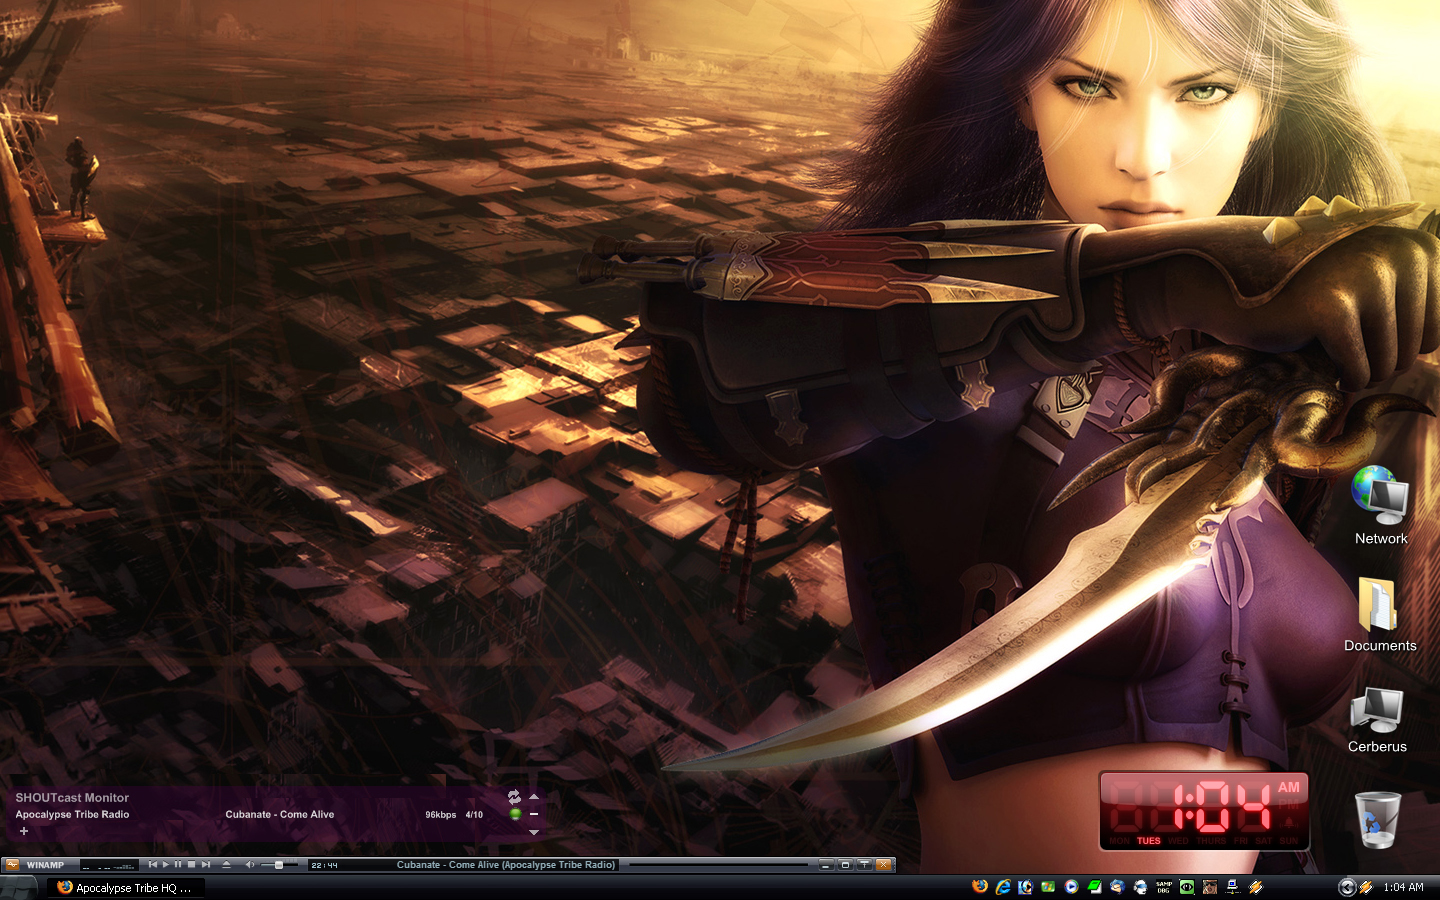The image size is (1440, 900).
Task: Open the Documents folder icon
Action: tap(1380, 614)
